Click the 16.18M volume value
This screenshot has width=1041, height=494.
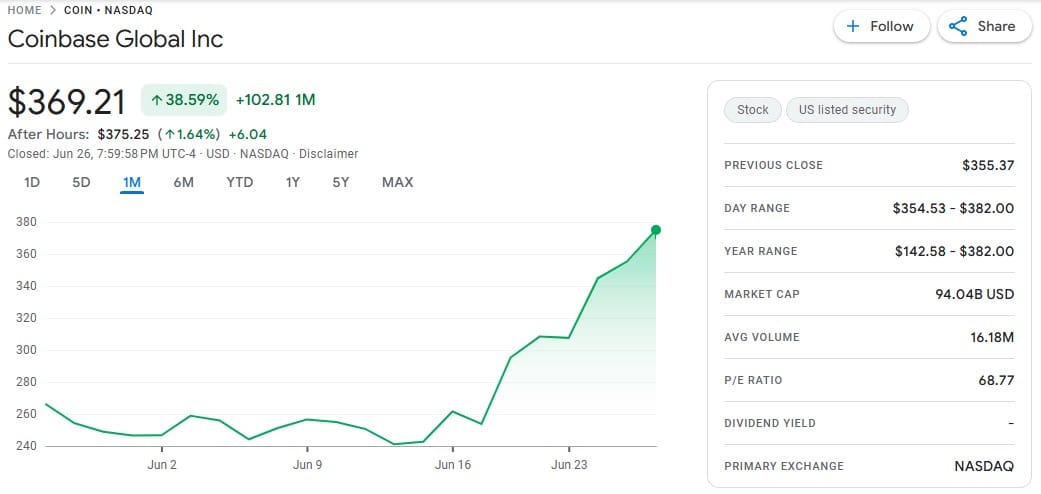pyautogui.click(x=992, y=337)
